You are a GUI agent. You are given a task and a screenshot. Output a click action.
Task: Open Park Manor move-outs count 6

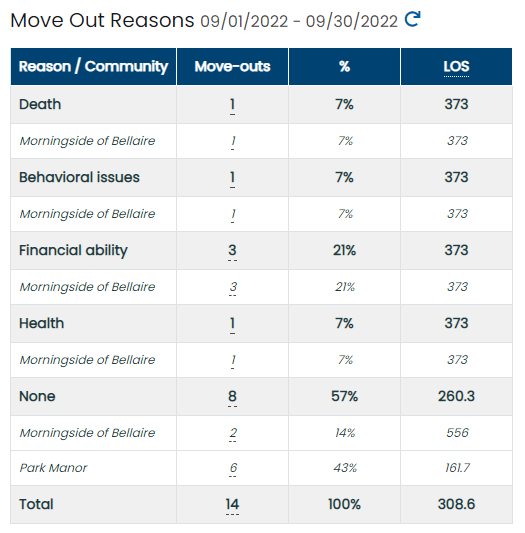tap(233, 468)
